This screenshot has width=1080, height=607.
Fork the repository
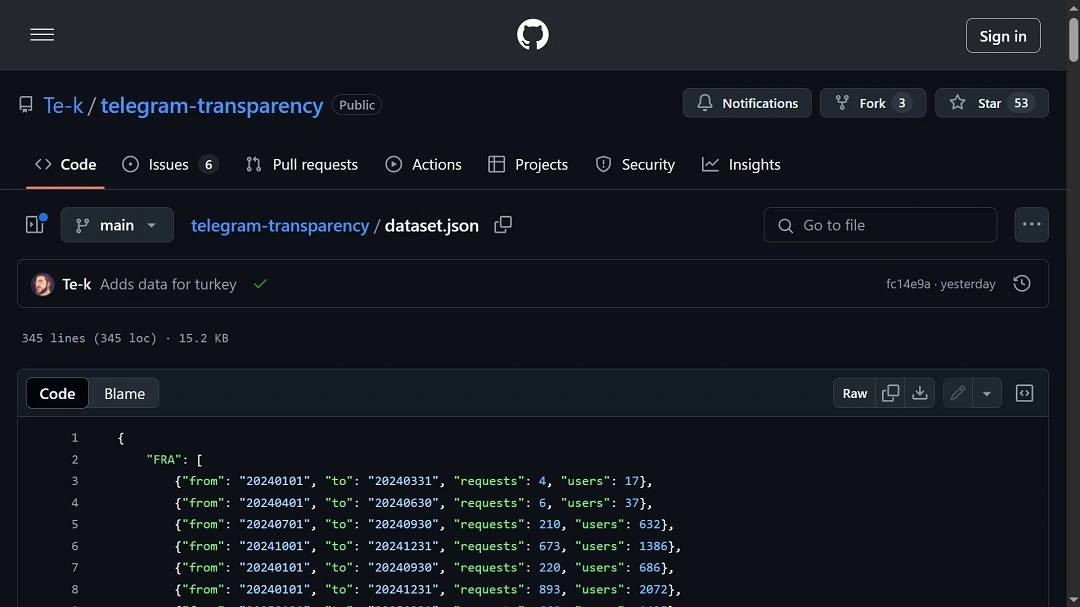coord(873,103)
